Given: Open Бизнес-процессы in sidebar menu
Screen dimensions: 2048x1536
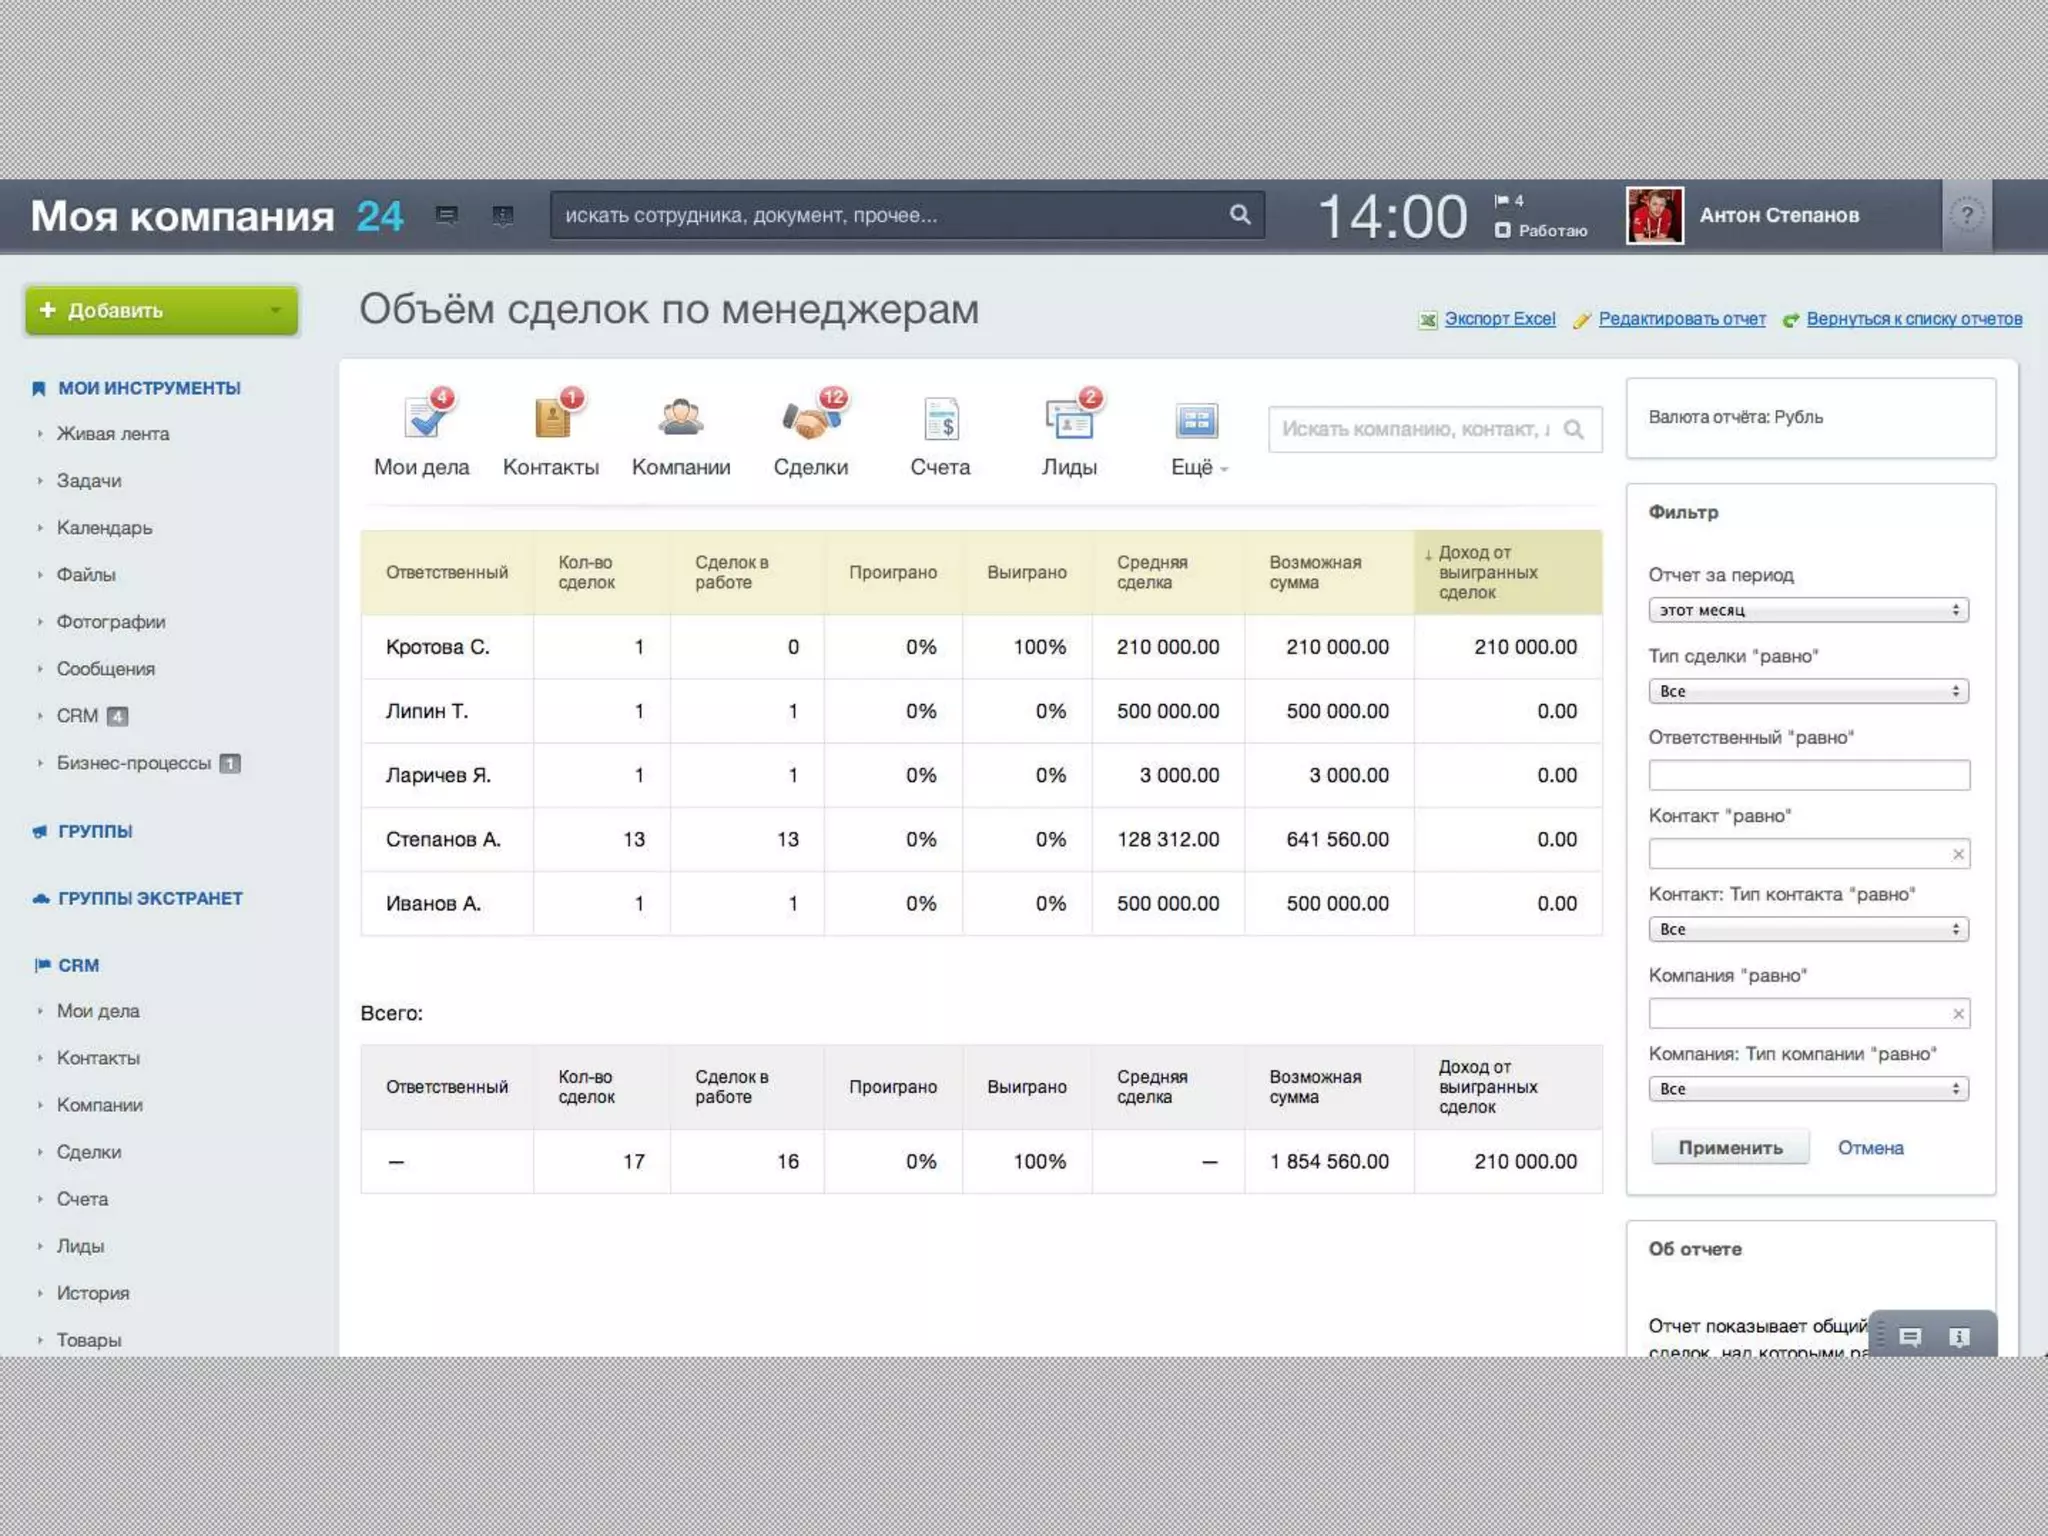Looking at the screenshot, I should coord(133,763).
